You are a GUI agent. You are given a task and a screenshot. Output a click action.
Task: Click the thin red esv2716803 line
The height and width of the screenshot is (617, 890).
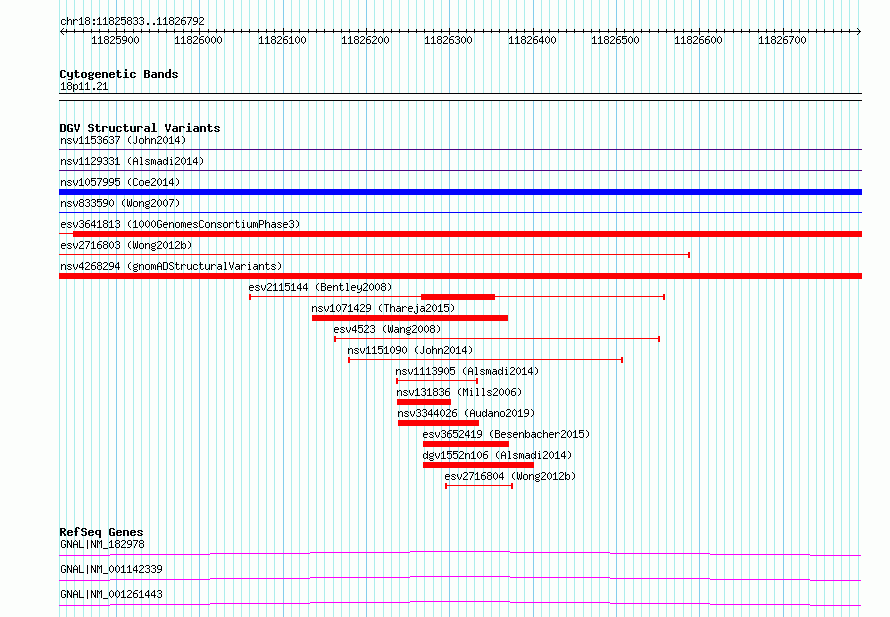coord(374,255)
